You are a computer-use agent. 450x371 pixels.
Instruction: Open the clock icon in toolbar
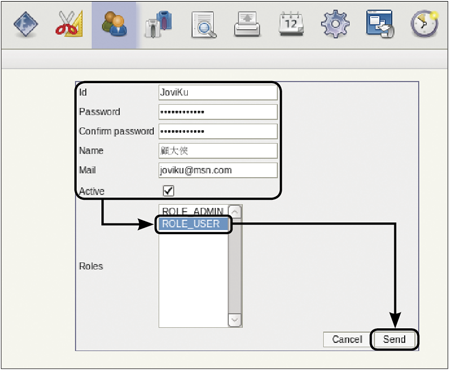coord(424,24)
